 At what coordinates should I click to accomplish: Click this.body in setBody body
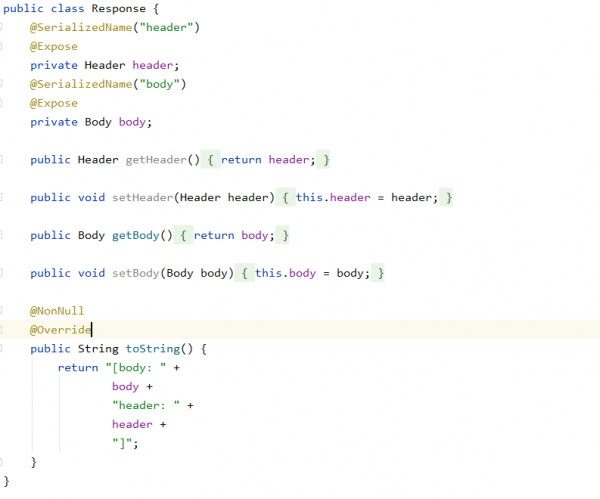(x=286, y=273)
